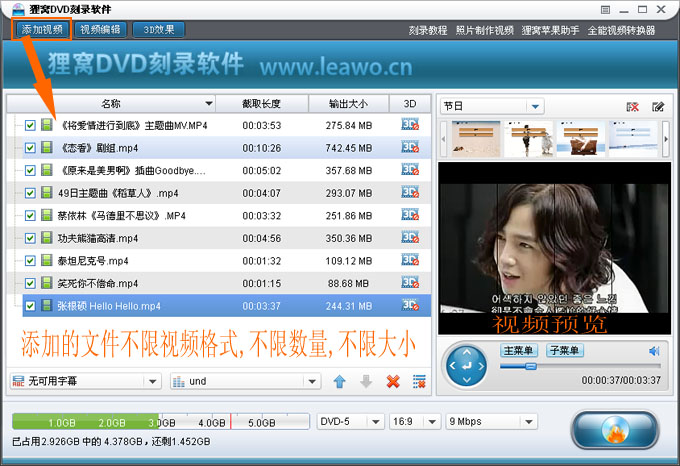Click the 输出大小 column header
Image resolution: width=680 pixels, height=466 pixels.
(348, 104)
